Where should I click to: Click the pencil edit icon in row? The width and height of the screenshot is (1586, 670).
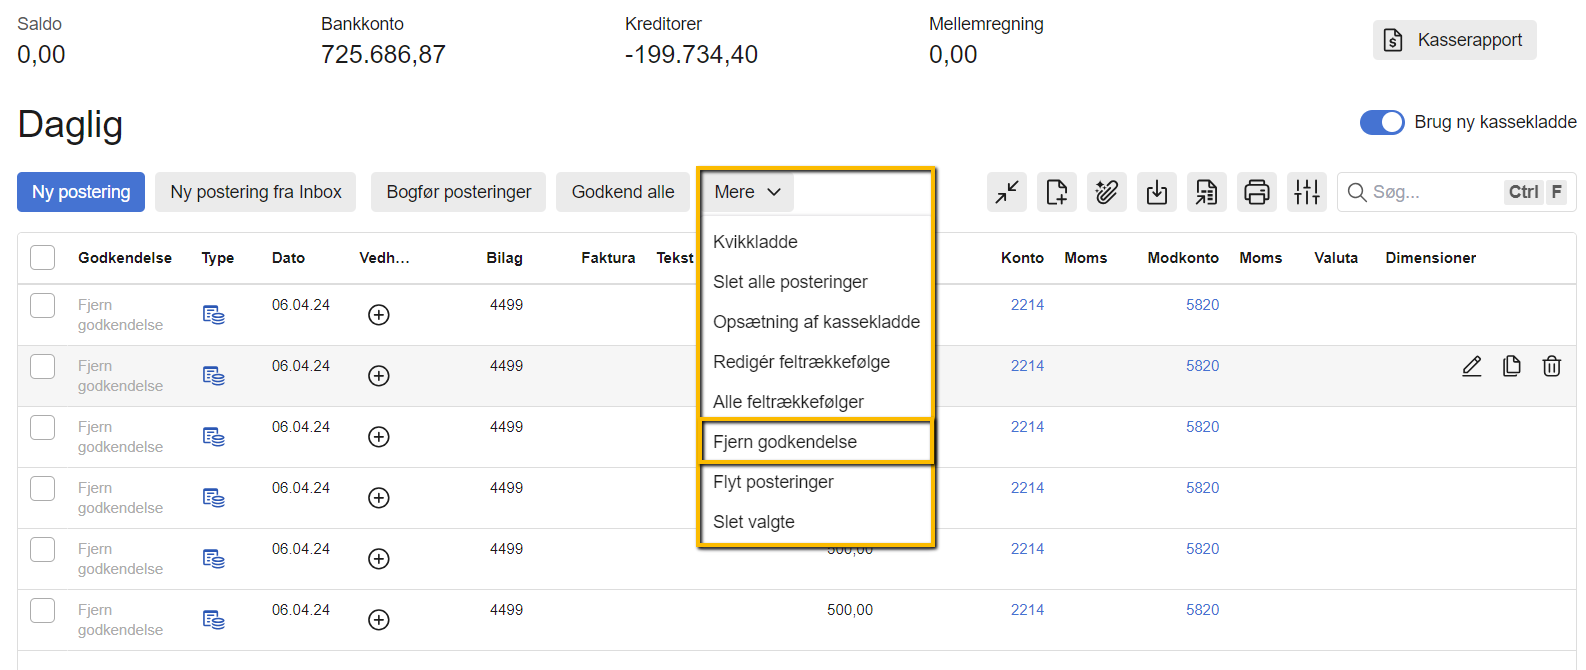[1472, 366]
